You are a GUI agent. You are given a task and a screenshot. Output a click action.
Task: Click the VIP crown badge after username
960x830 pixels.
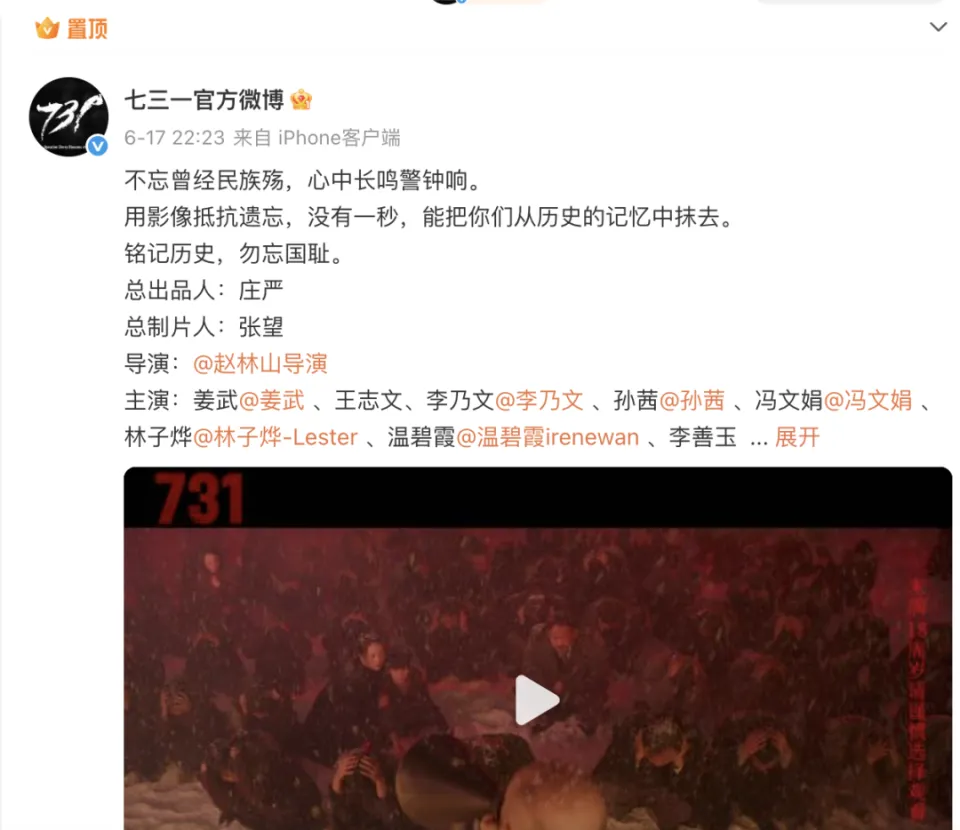[x=301, y=100]
